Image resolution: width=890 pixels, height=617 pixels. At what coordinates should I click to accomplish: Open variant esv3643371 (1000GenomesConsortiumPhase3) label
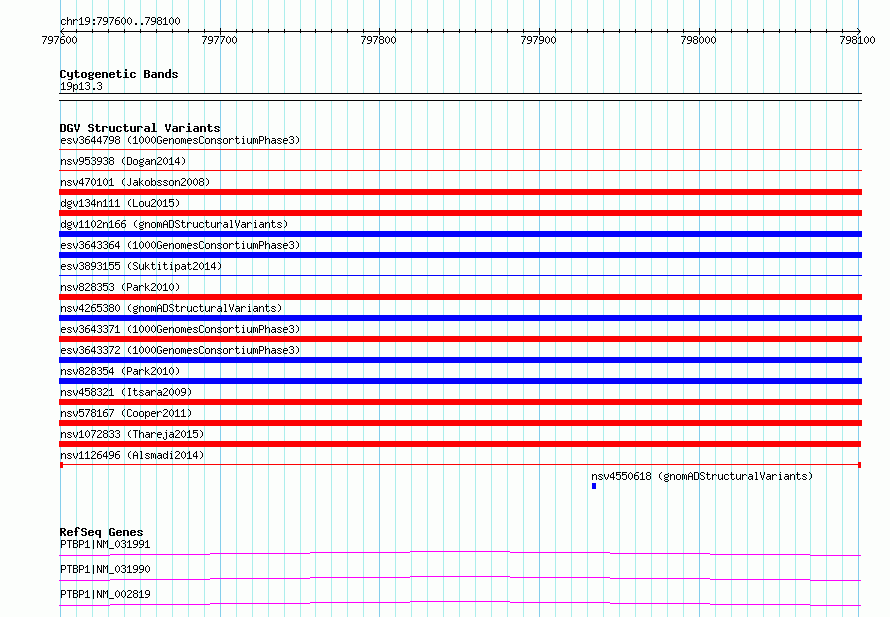(180, 329)
